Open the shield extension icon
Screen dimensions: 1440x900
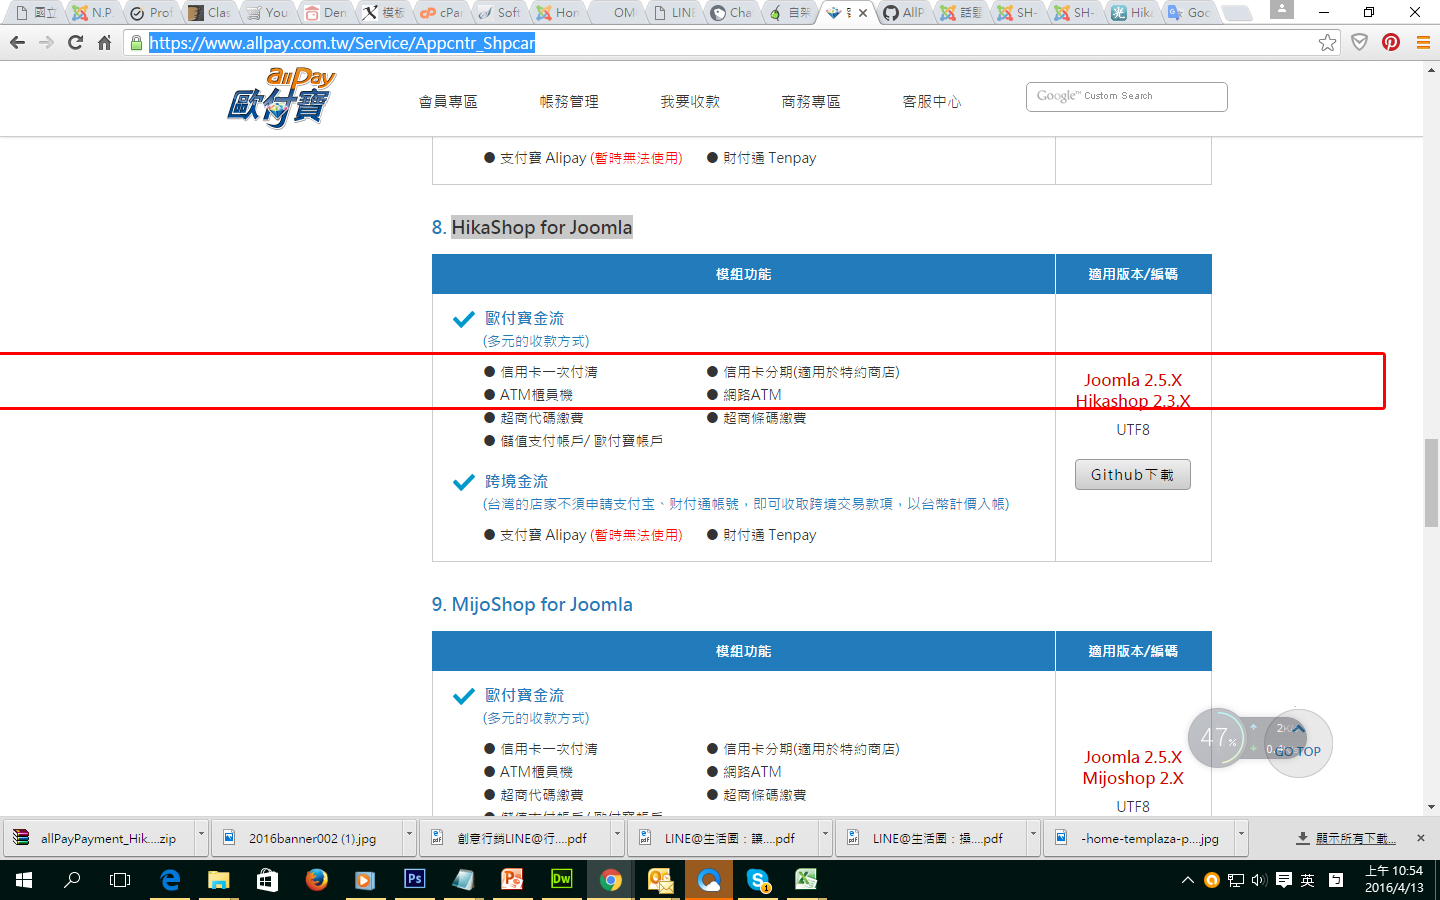pyautogui.click(x=1359, y=42)
